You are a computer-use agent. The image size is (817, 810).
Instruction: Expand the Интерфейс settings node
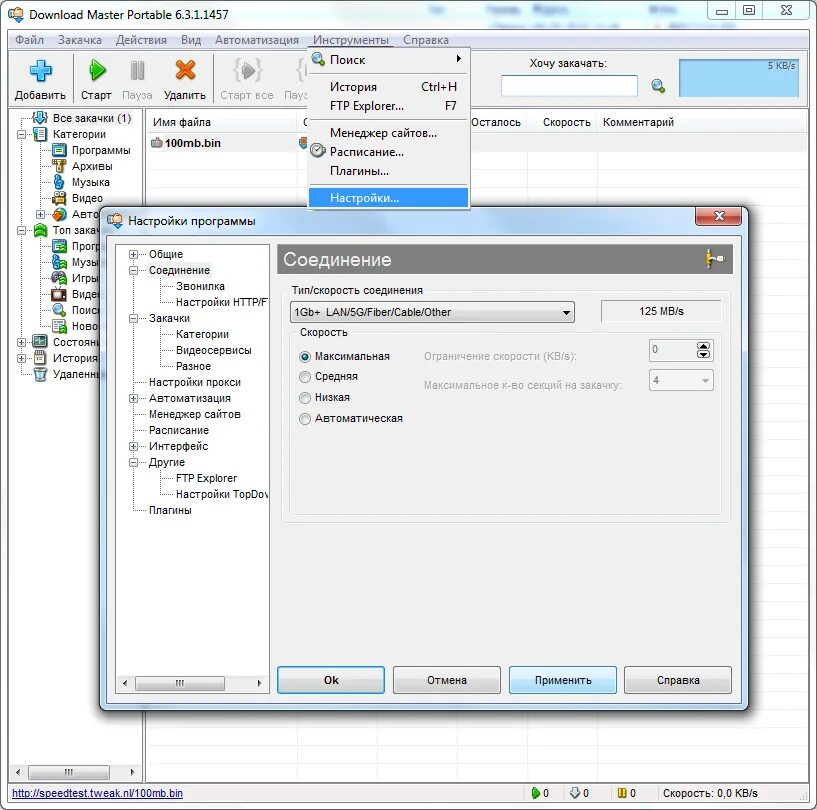coord(133,446)
